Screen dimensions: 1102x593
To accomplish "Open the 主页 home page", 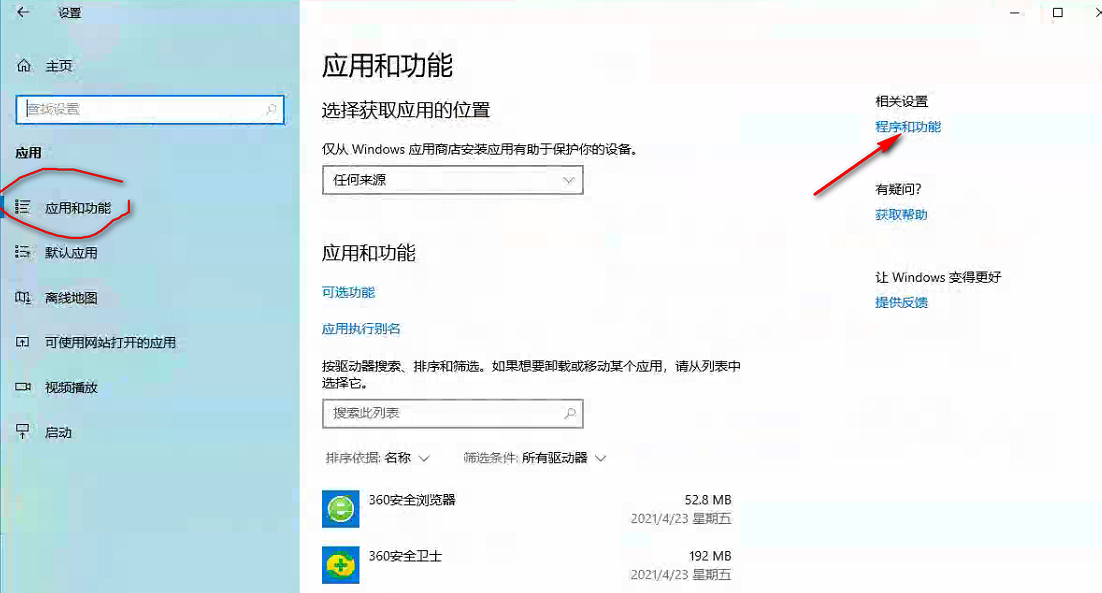I will [59, 66].
